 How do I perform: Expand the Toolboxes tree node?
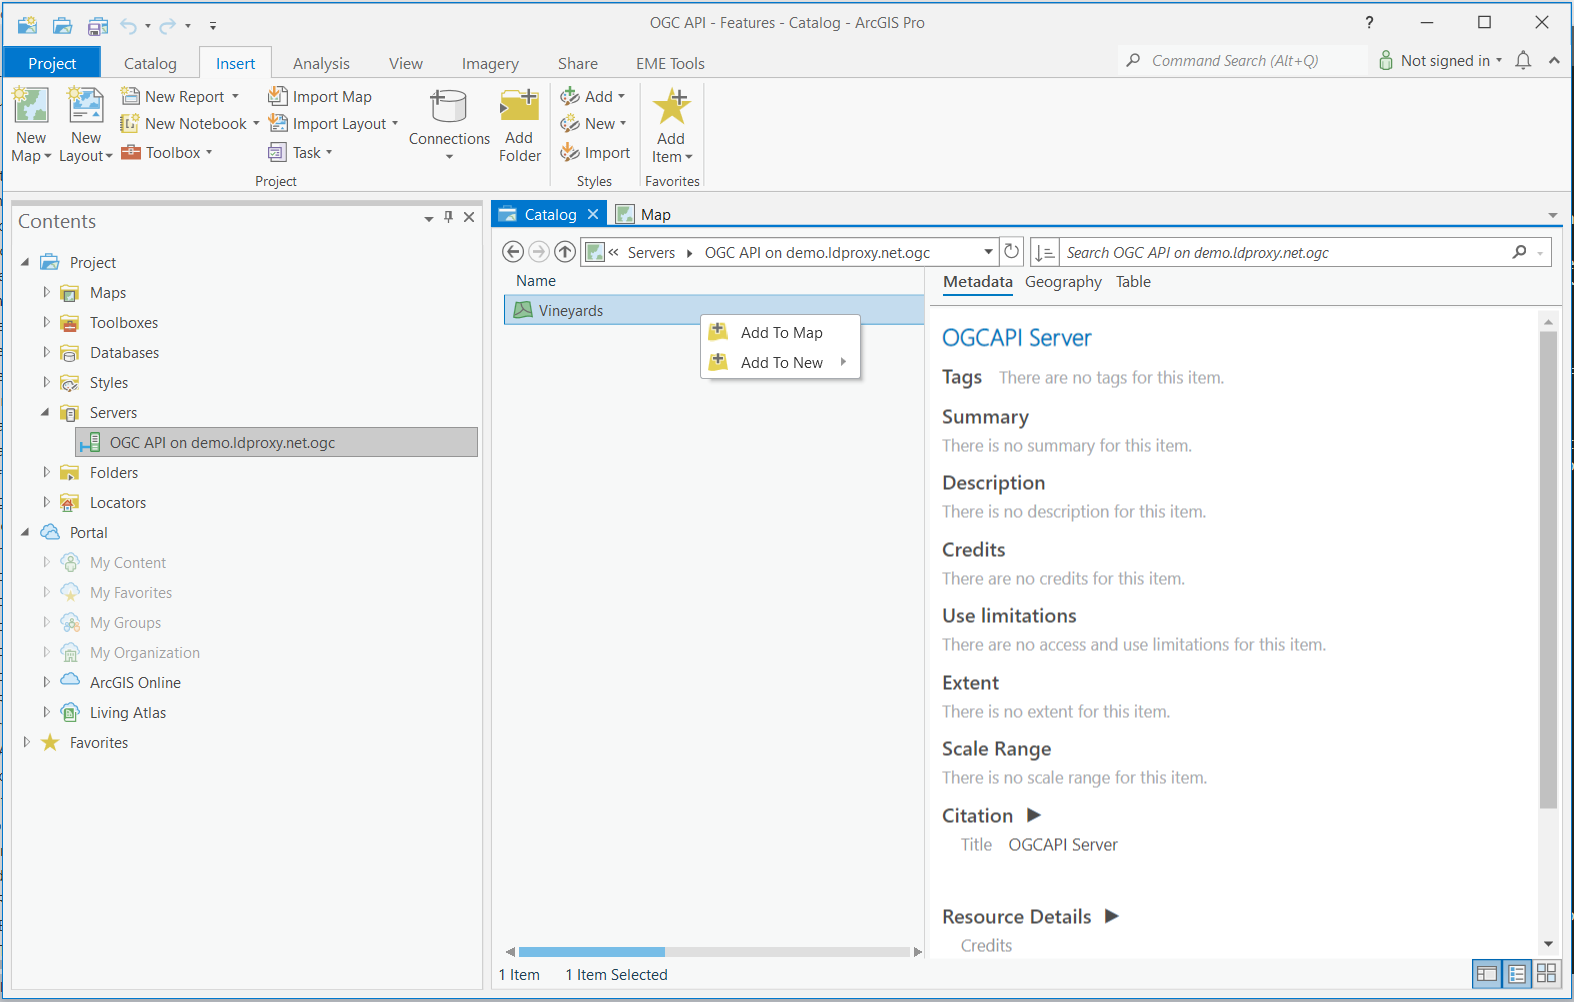(x=46, y=322)
